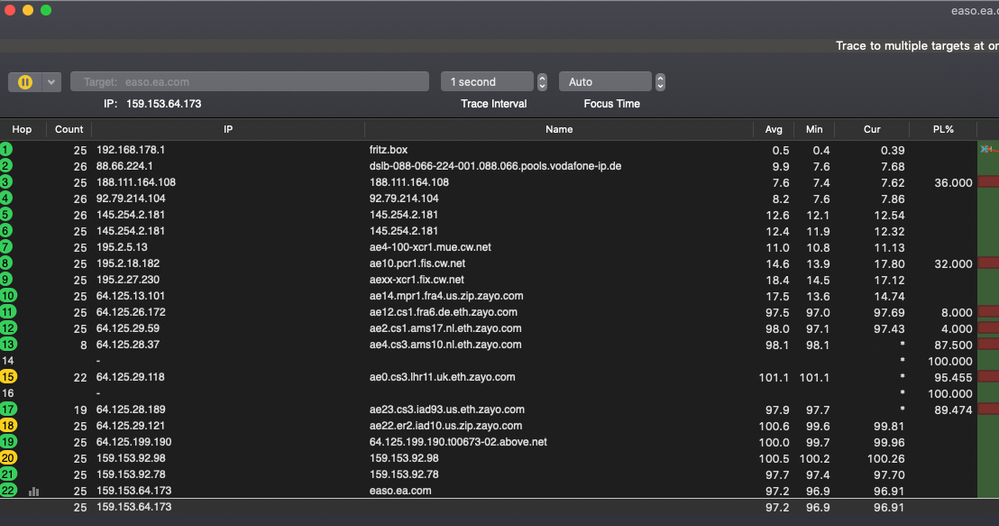Click hop 16 unresponsive row number
The width and height of the screenshot is (999, 526).
8,393
